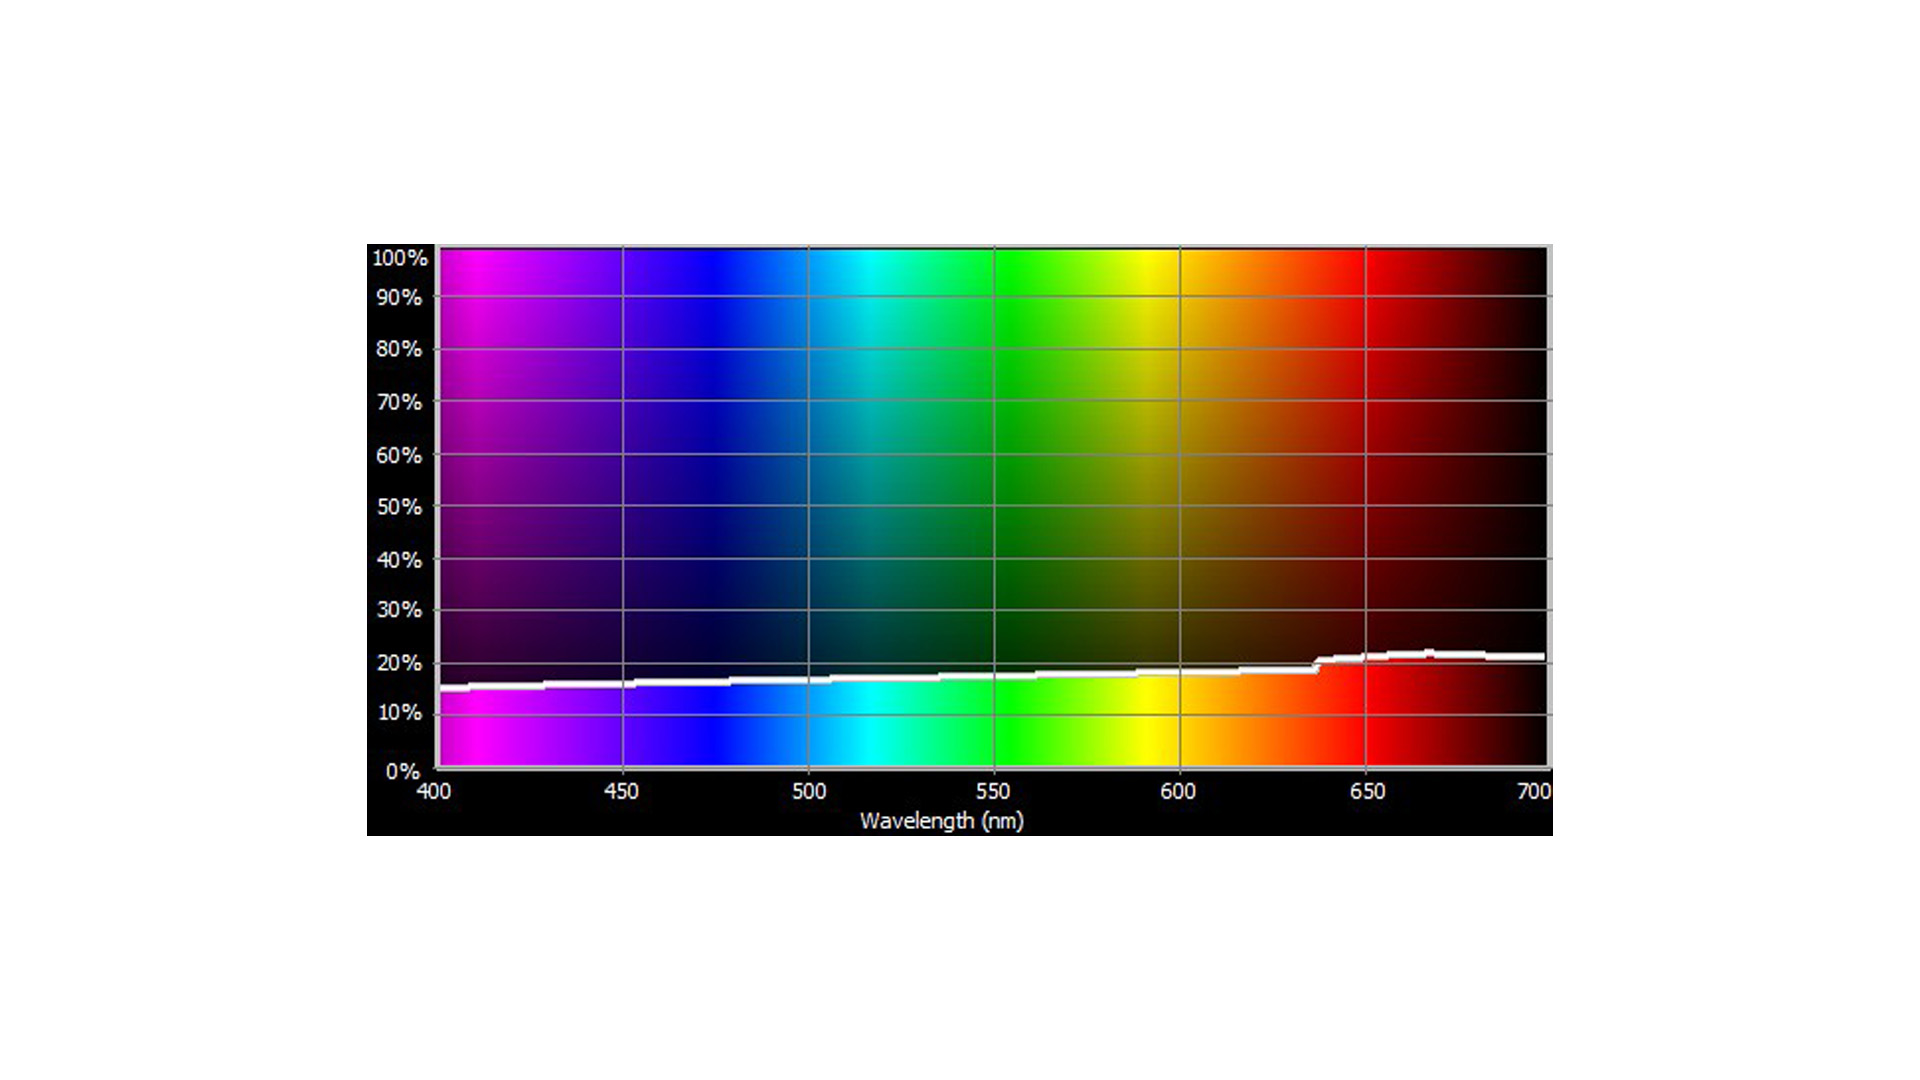Click the 40% vertical axis label

click(x=399, y=560)
